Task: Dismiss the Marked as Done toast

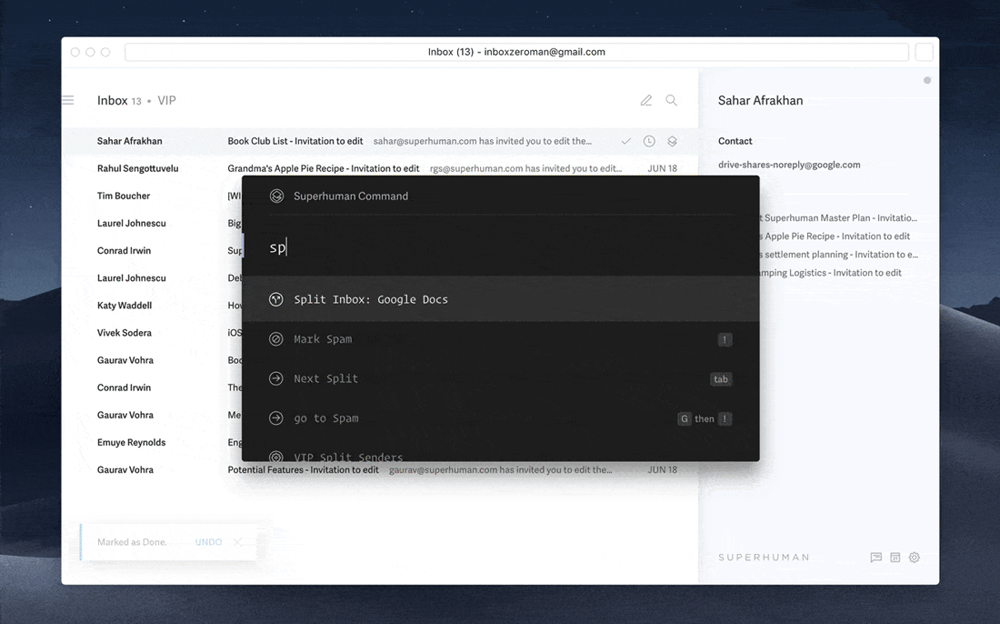Action: (x=237, y=542)
